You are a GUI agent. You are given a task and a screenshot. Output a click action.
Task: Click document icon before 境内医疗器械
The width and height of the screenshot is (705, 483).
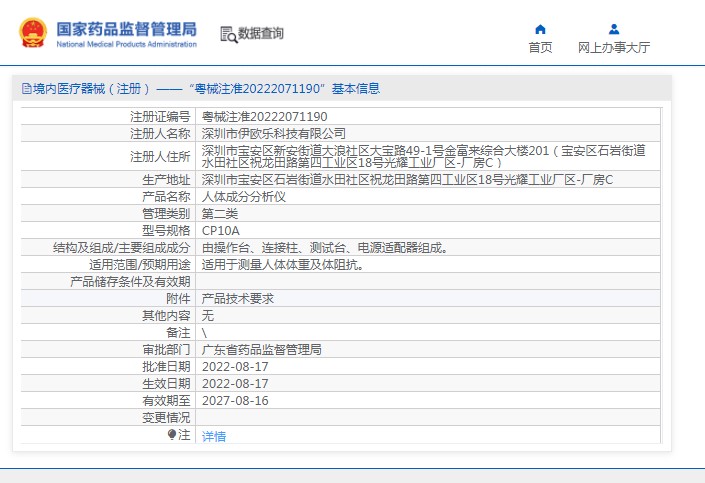pos(27,89)
